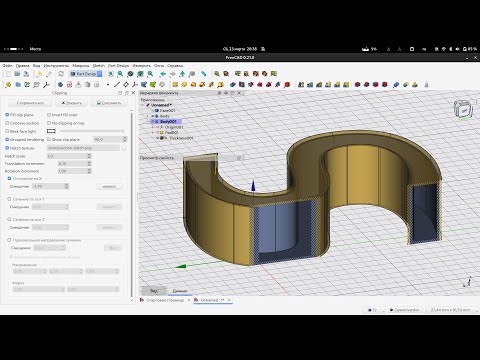
Task: Expand the Body tree item
Action: 148,116
